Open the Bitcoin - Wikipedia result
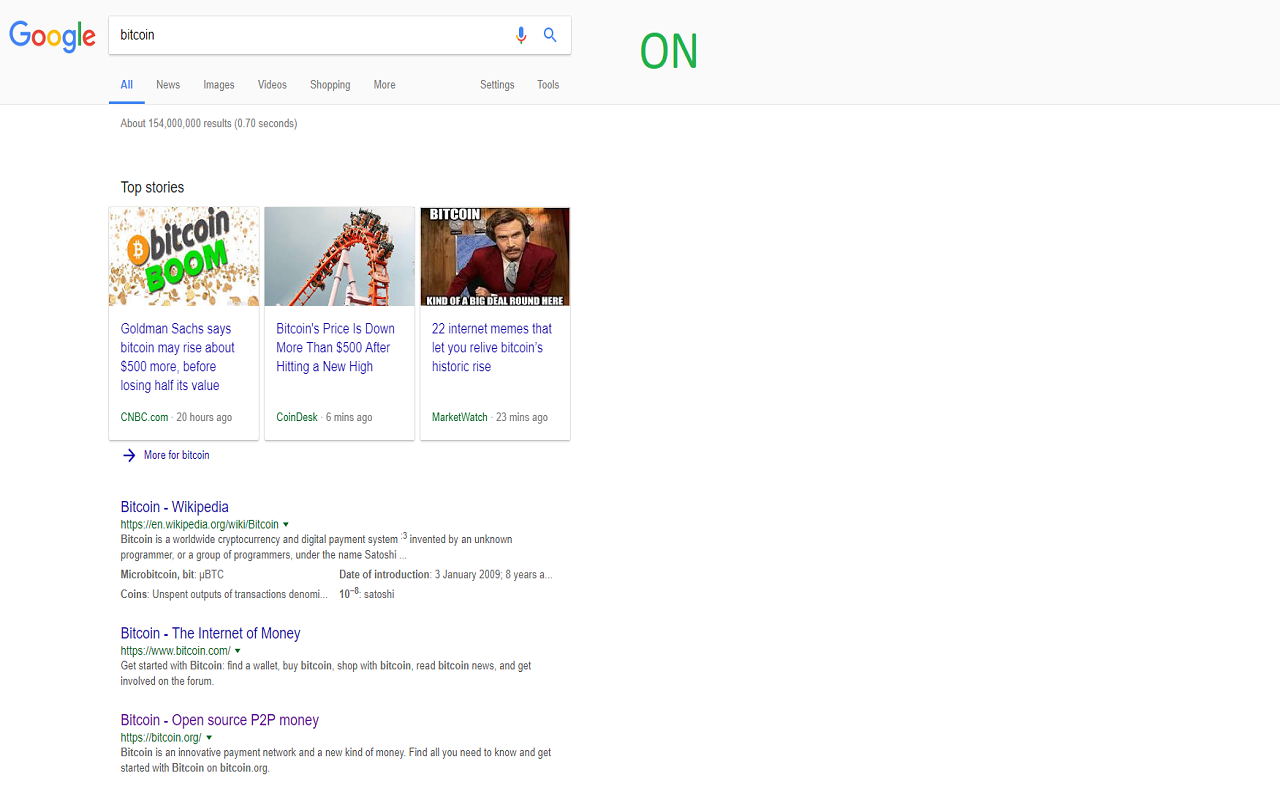Screen dimensions: 1280x800 (175, 507)
